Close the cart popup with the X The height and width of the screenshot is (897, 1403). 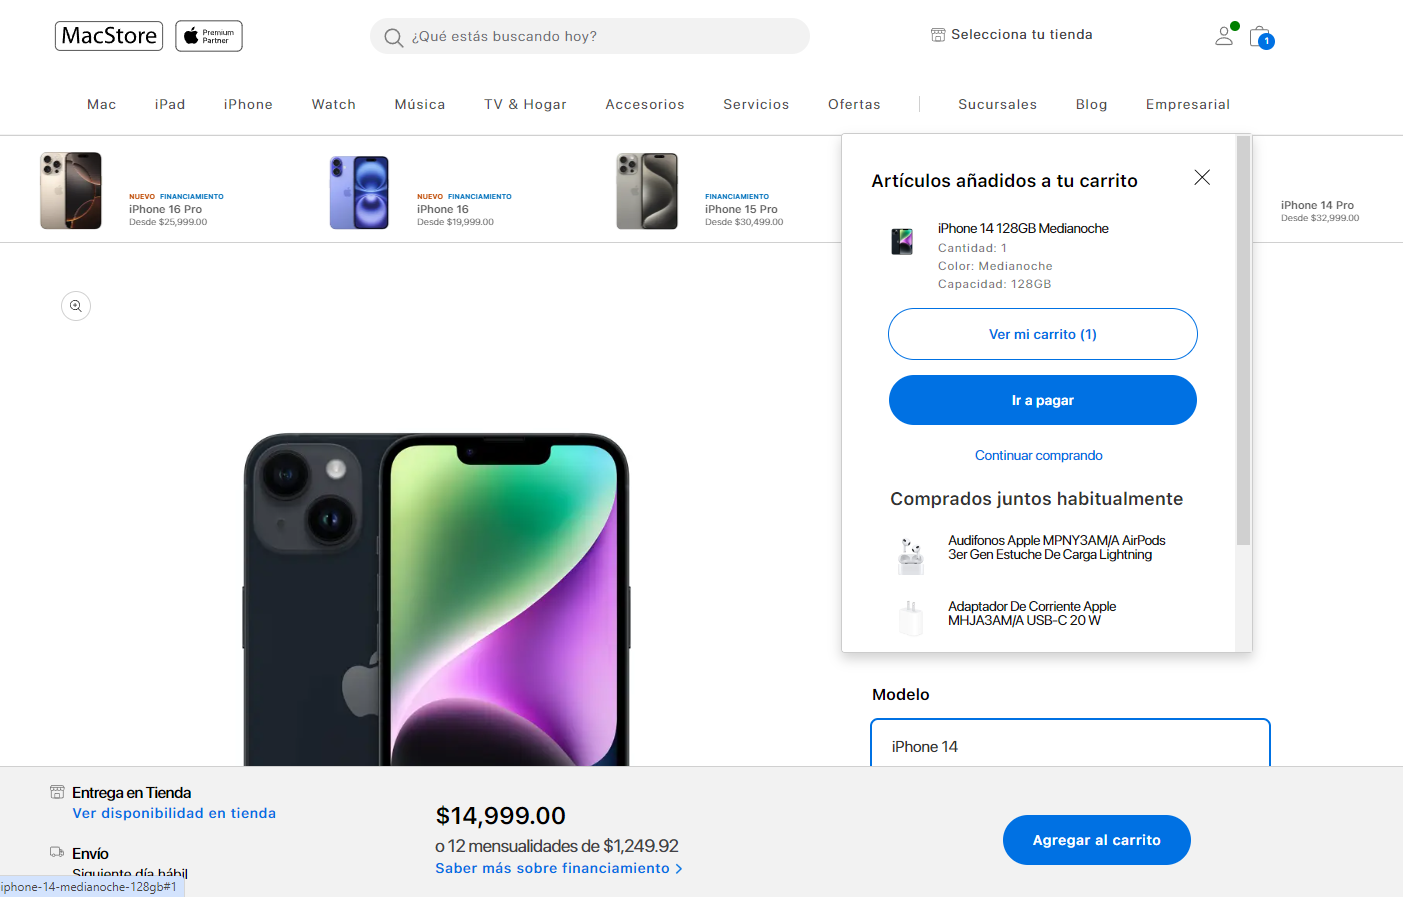tap(1202, 177)
